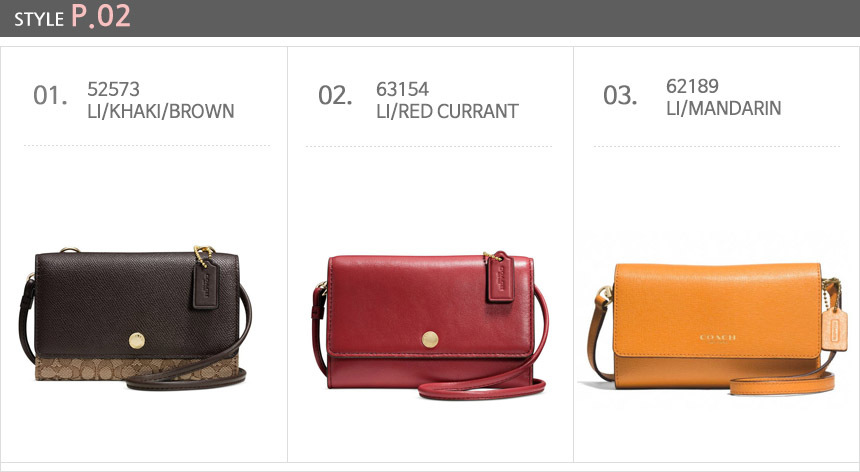This screenshot has width=860, height=472.
Task: Click the 03. item number
Action: click(620, 95)
